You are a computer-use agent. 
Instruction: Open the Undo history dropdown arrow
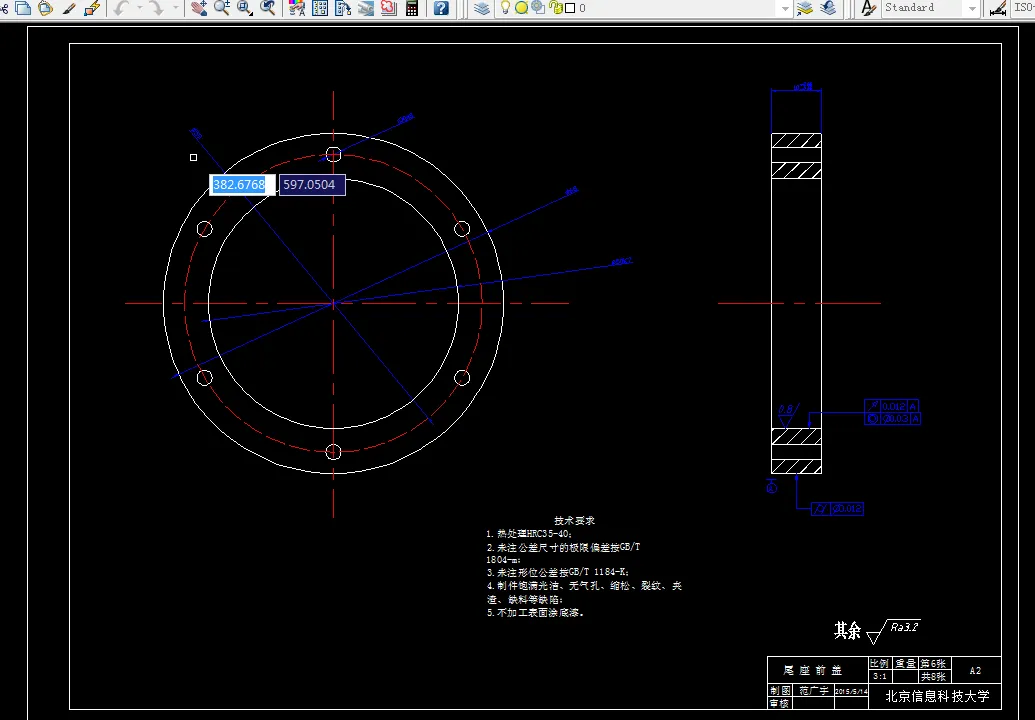139,8
